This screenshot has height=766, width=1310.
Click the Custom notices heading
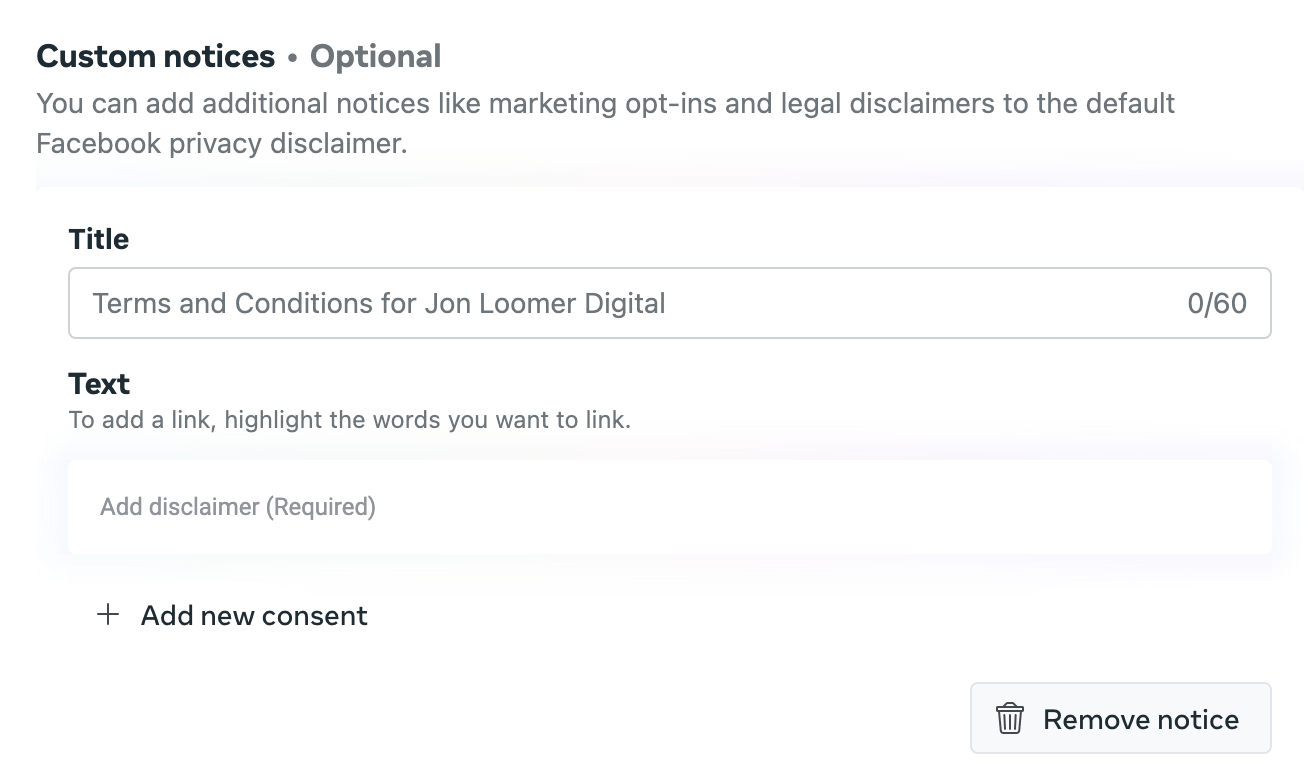click(155, 57)
